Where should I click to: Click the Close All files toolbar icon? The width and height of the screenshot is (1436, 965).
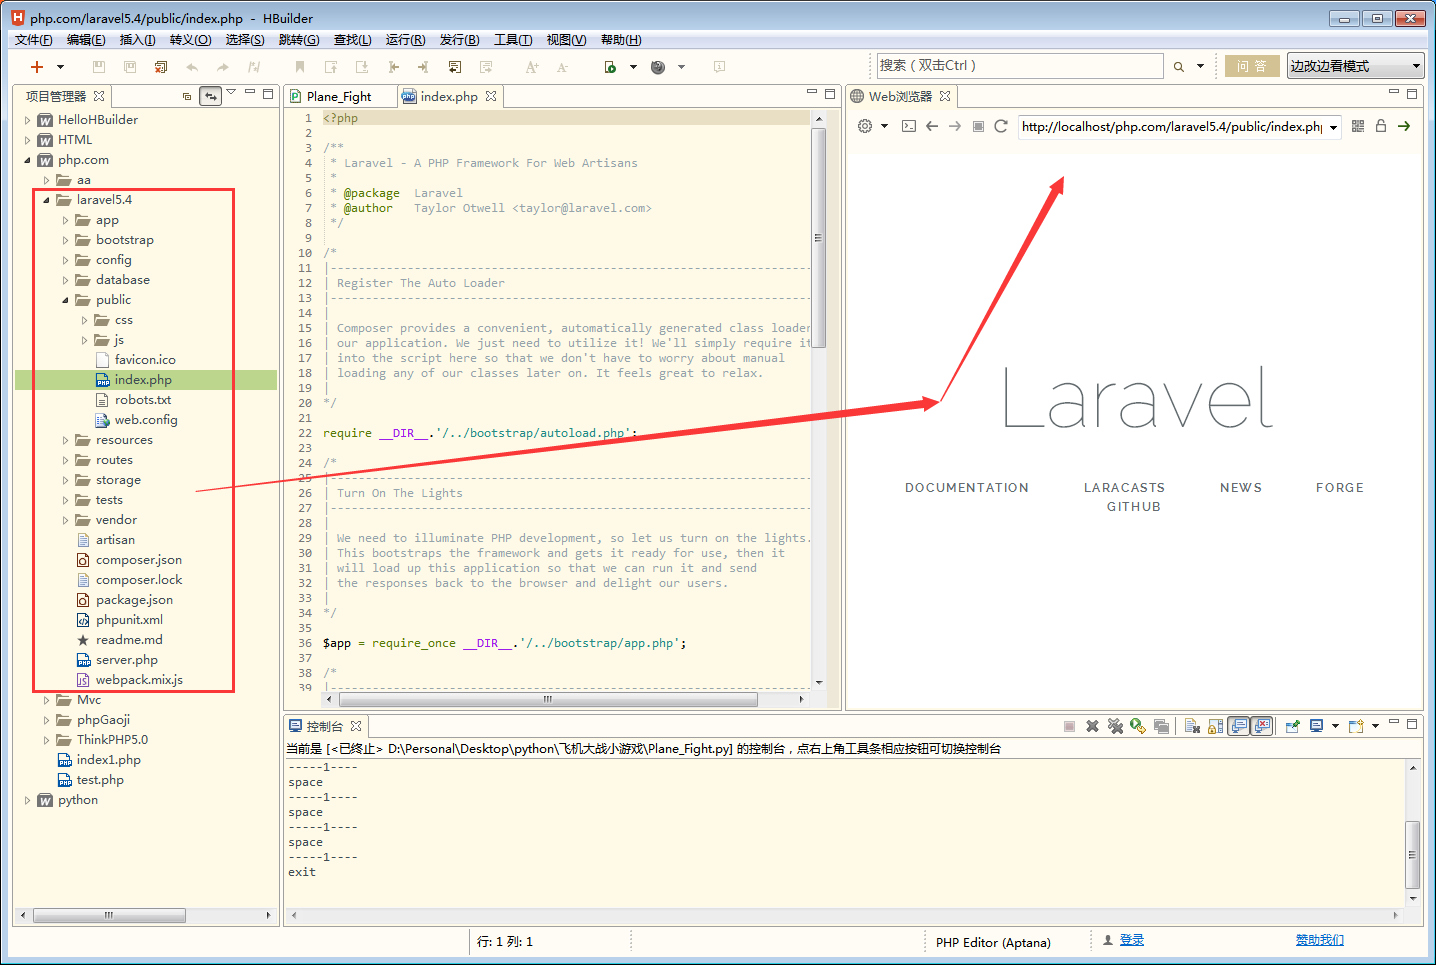[x=161, y=67]
